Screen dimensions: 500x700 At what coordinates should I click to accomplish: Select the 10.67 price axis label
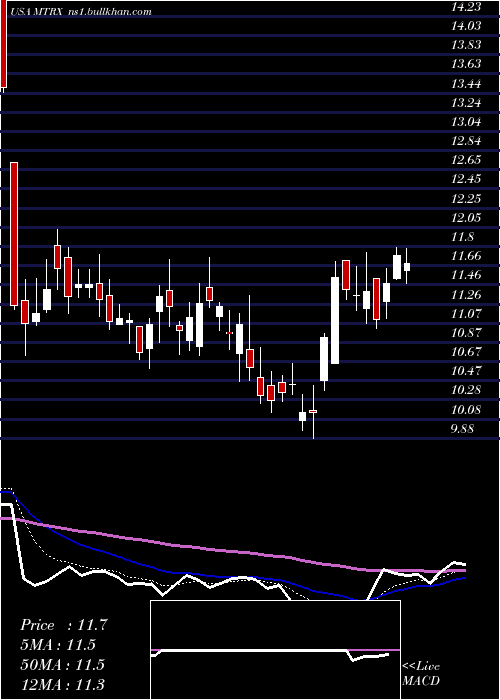(x=466, y=352)
